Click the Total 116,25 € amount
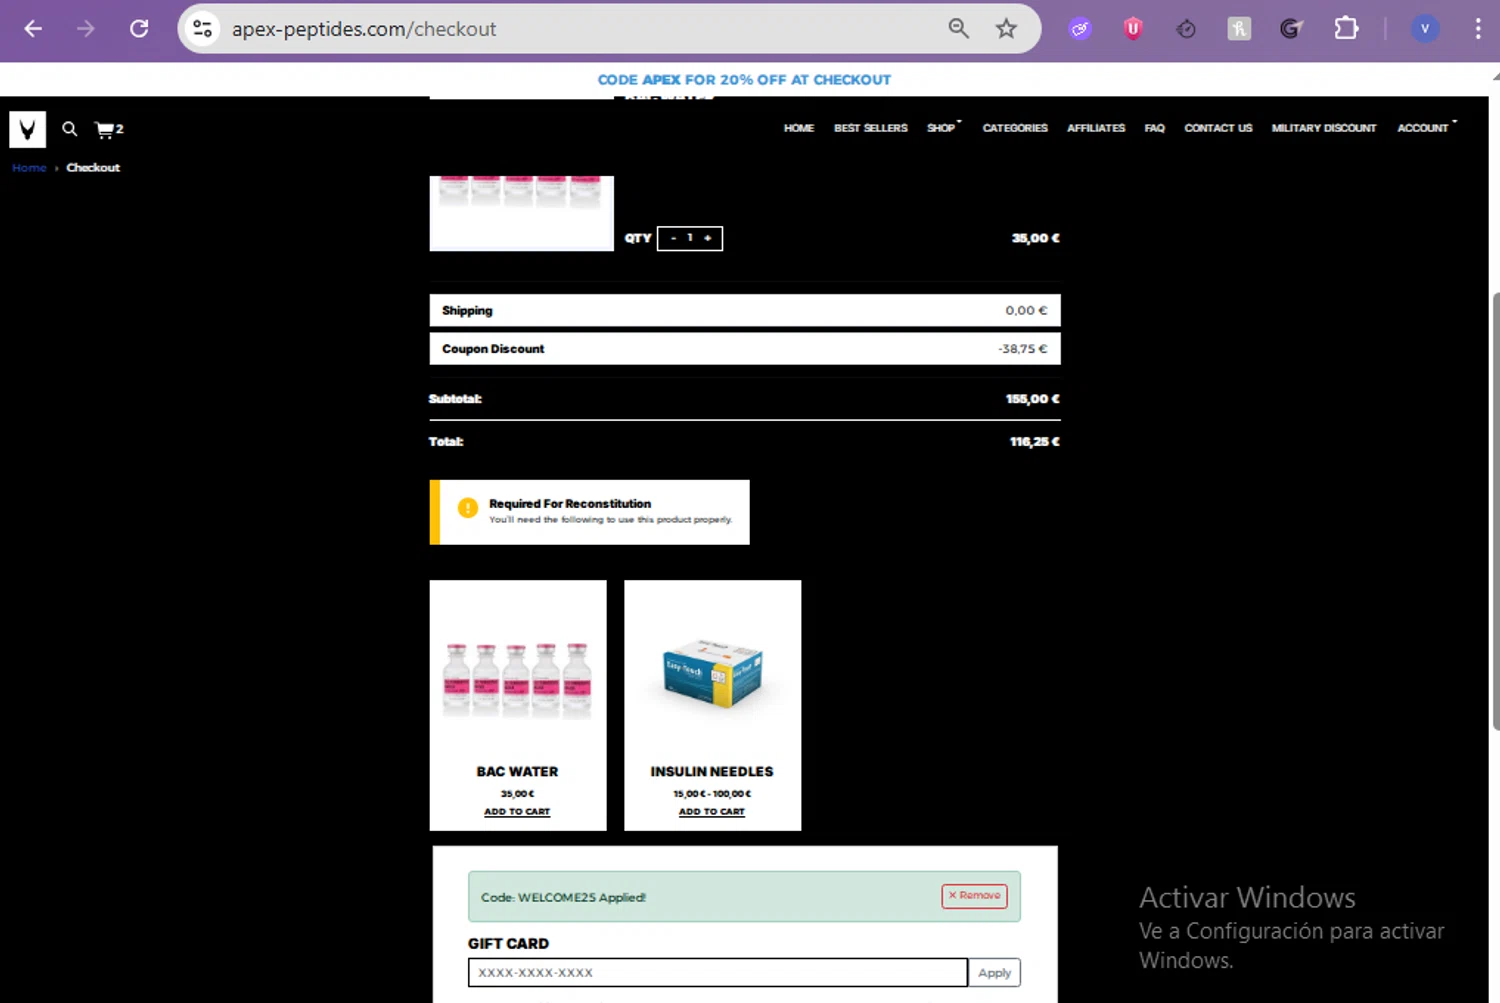This screenshot has height=1003, width=1500. pos(1035,442)
